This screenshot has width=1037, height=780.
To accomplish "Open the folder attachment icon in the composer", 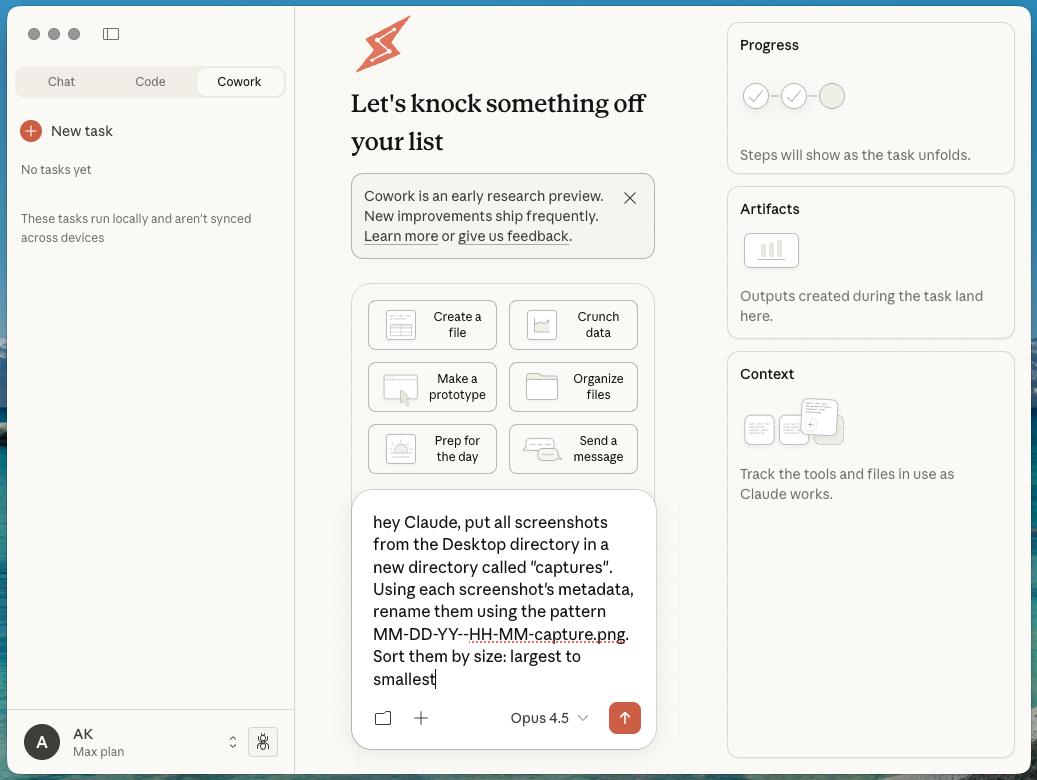I will [383, 718].
